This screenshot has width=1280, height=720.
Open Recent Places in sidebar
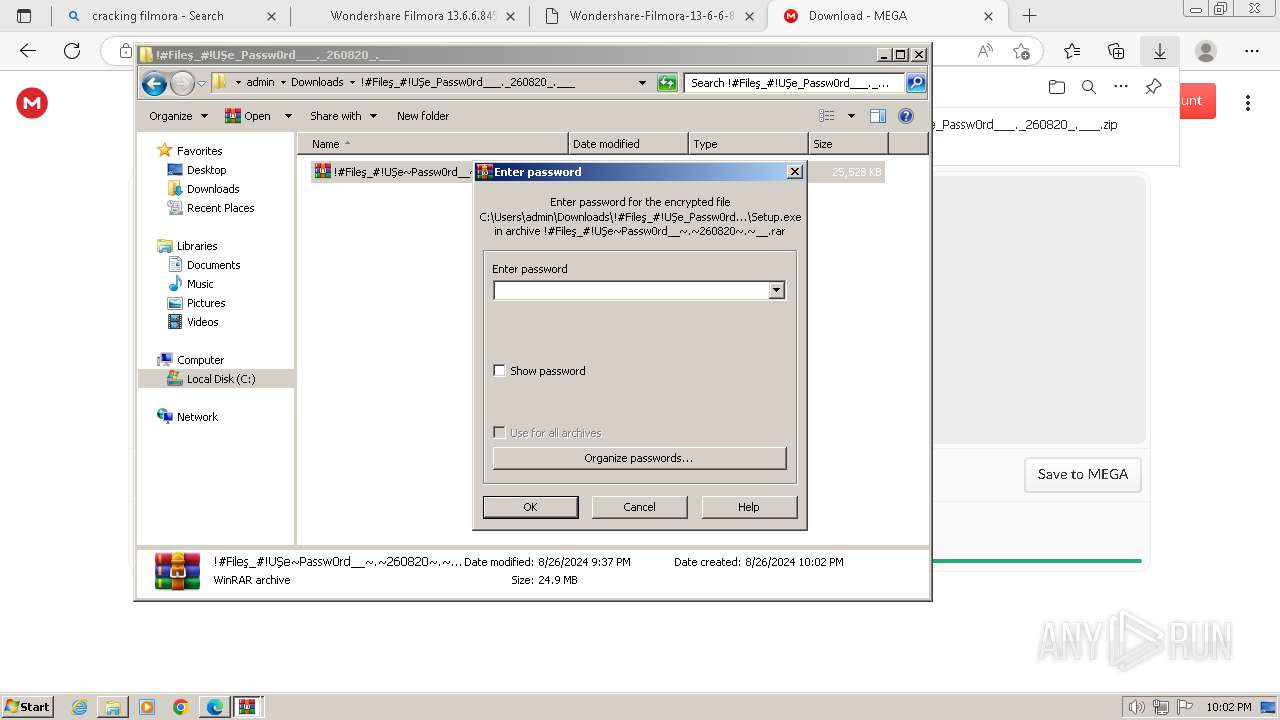(x=220, y=208)
